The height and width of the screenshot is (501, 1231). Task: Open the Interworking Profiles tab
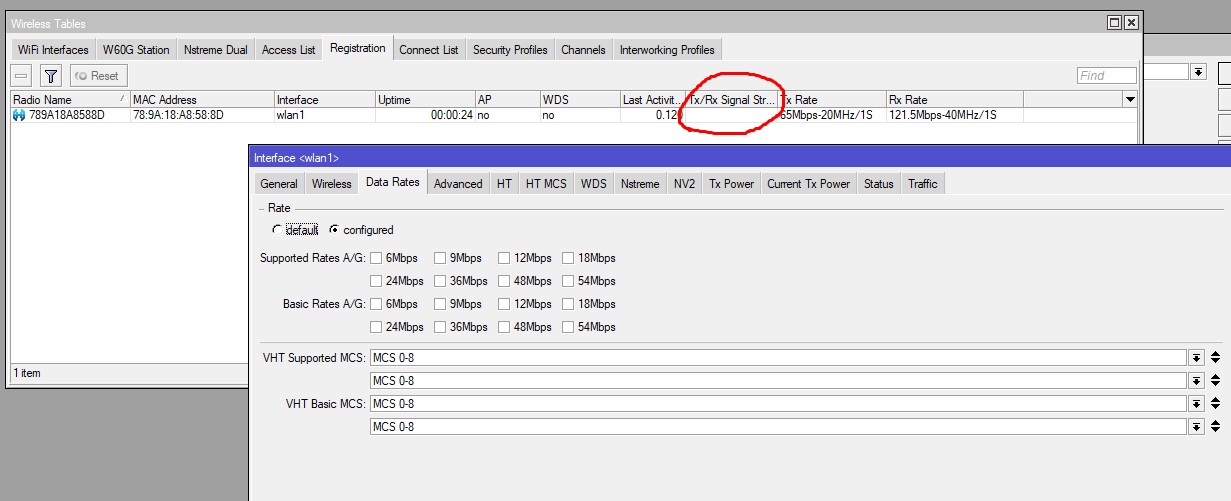[x=667, y=49]
